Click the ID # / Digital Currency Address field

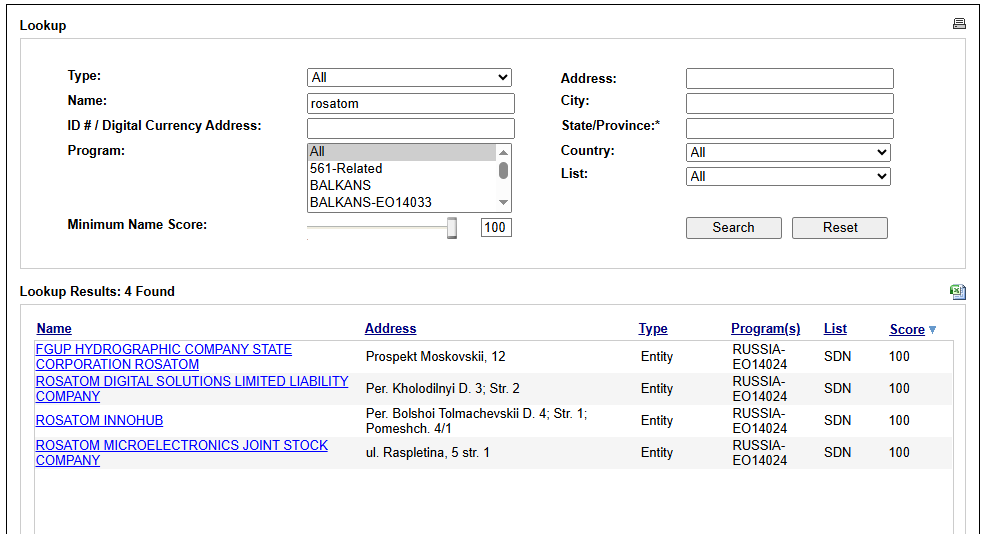point(411,128)
